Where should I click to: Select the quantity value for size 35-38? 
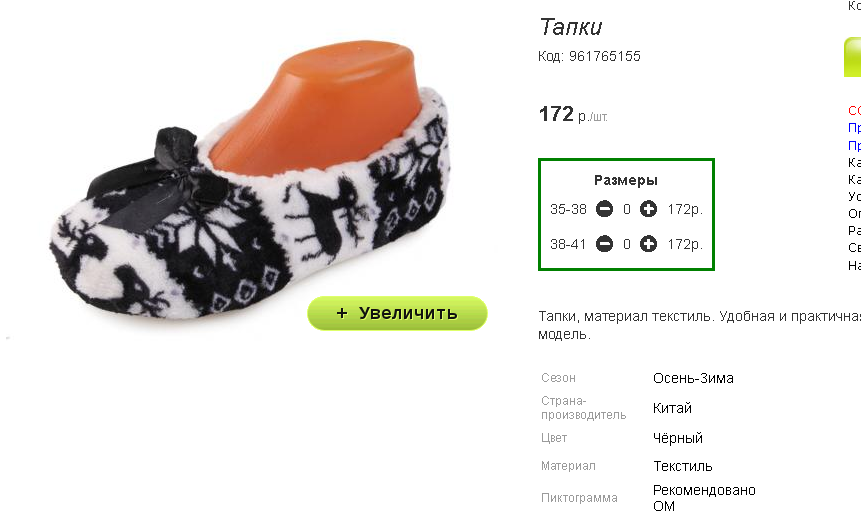627,210
